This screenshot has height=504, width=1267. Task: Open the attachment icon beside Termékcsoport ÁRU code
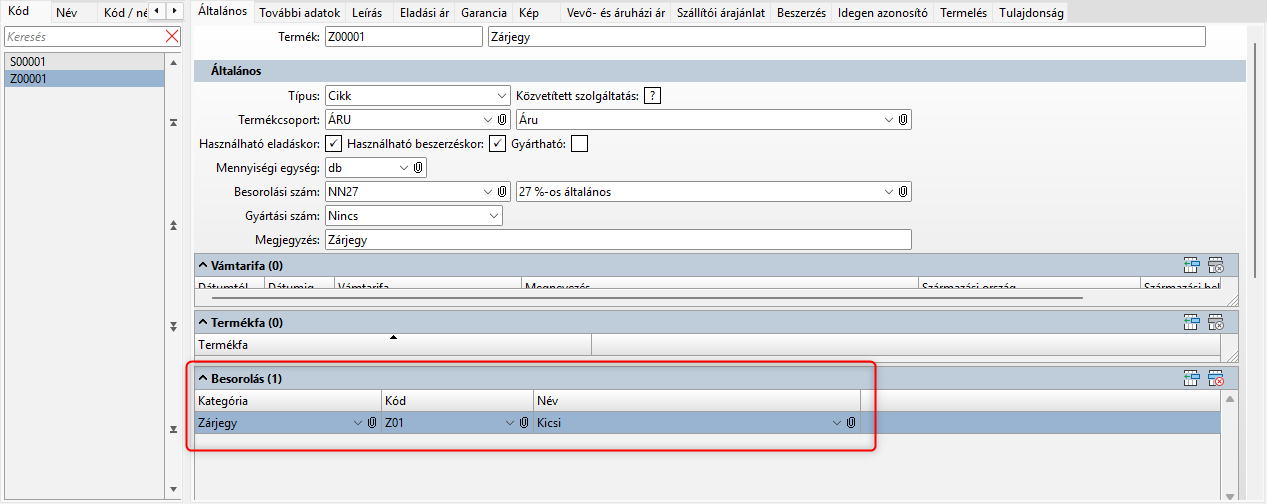pos(502,119)
